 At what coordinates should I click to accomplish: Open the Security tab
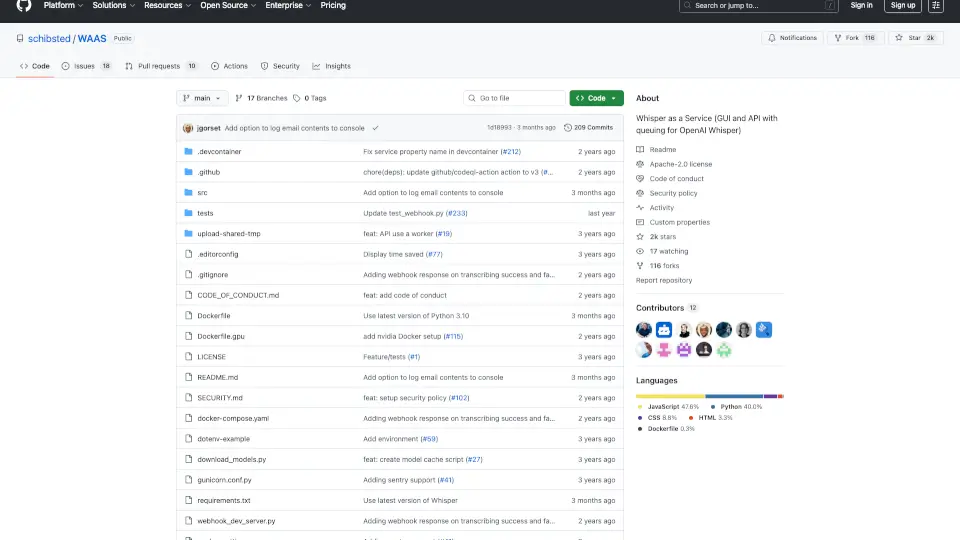[x=280, y=66]
